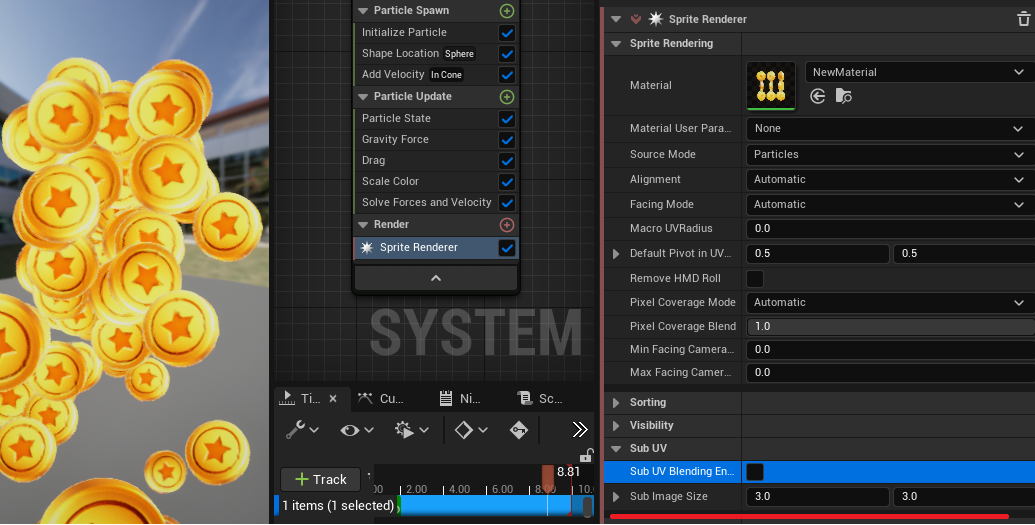This screenshot has height=525, width=1035.
Task: Open the timeline wrench settings menu
Action: point(302,430)
